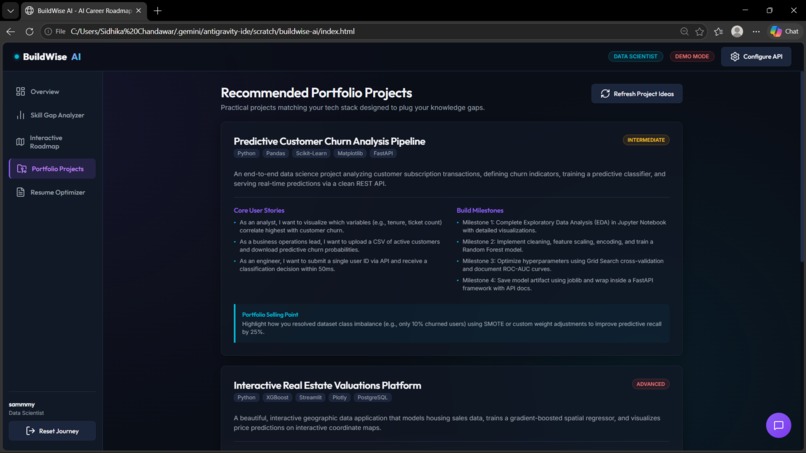806x453 pixels.
Task: Click the Scikit-Learn tag
Action: [x=311, y=153]
